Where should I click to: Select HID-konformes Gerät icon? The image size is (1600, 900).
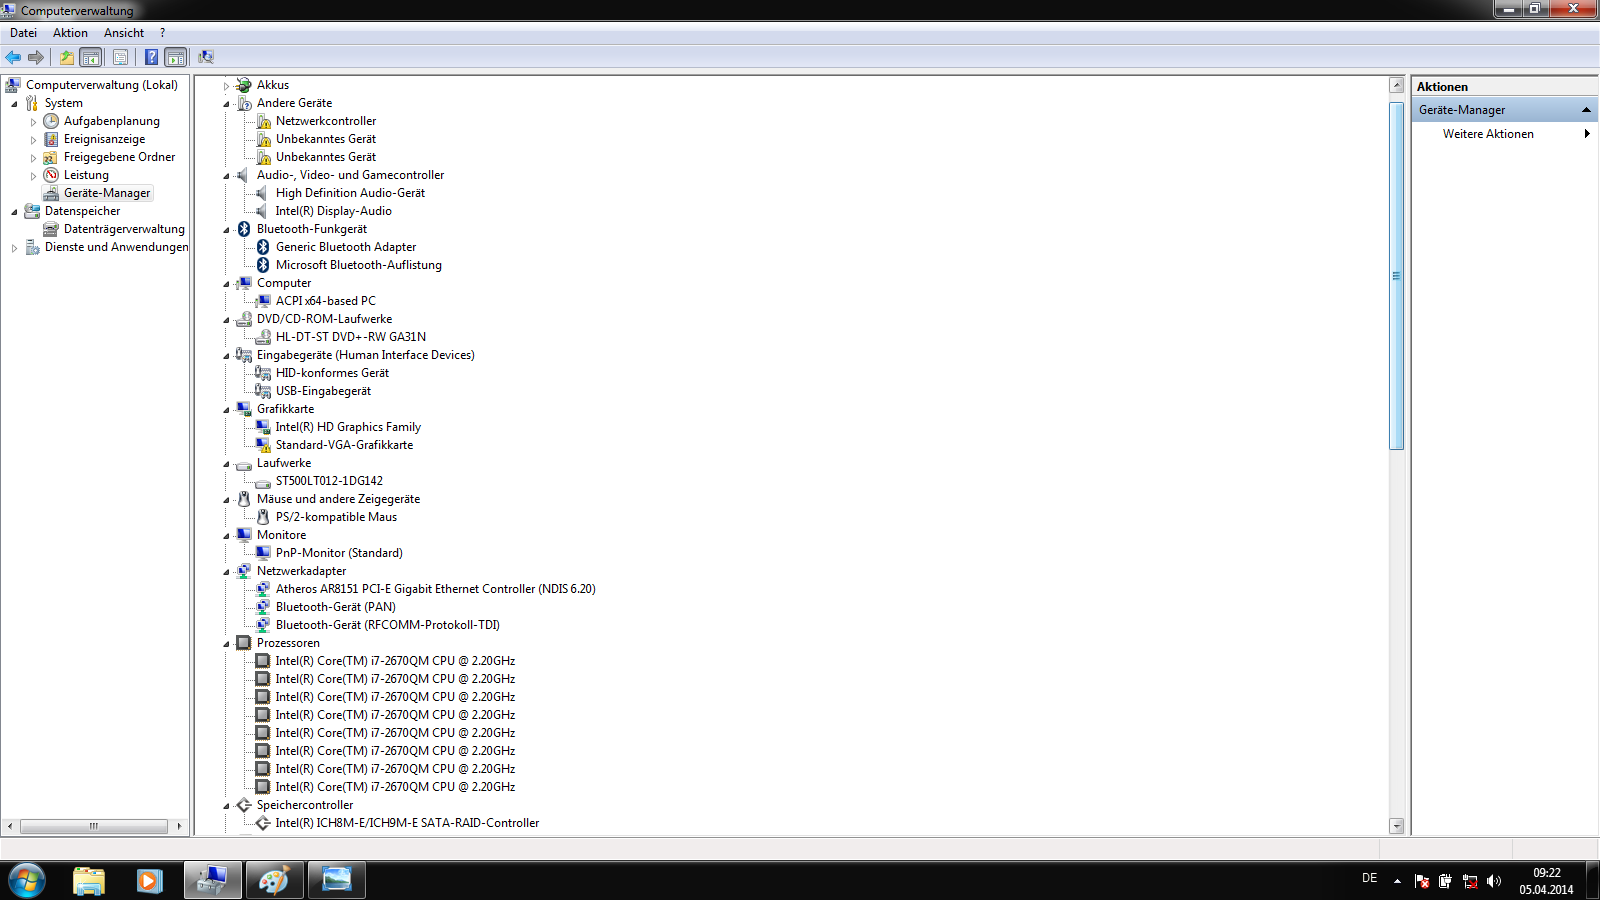coord(263,373)
